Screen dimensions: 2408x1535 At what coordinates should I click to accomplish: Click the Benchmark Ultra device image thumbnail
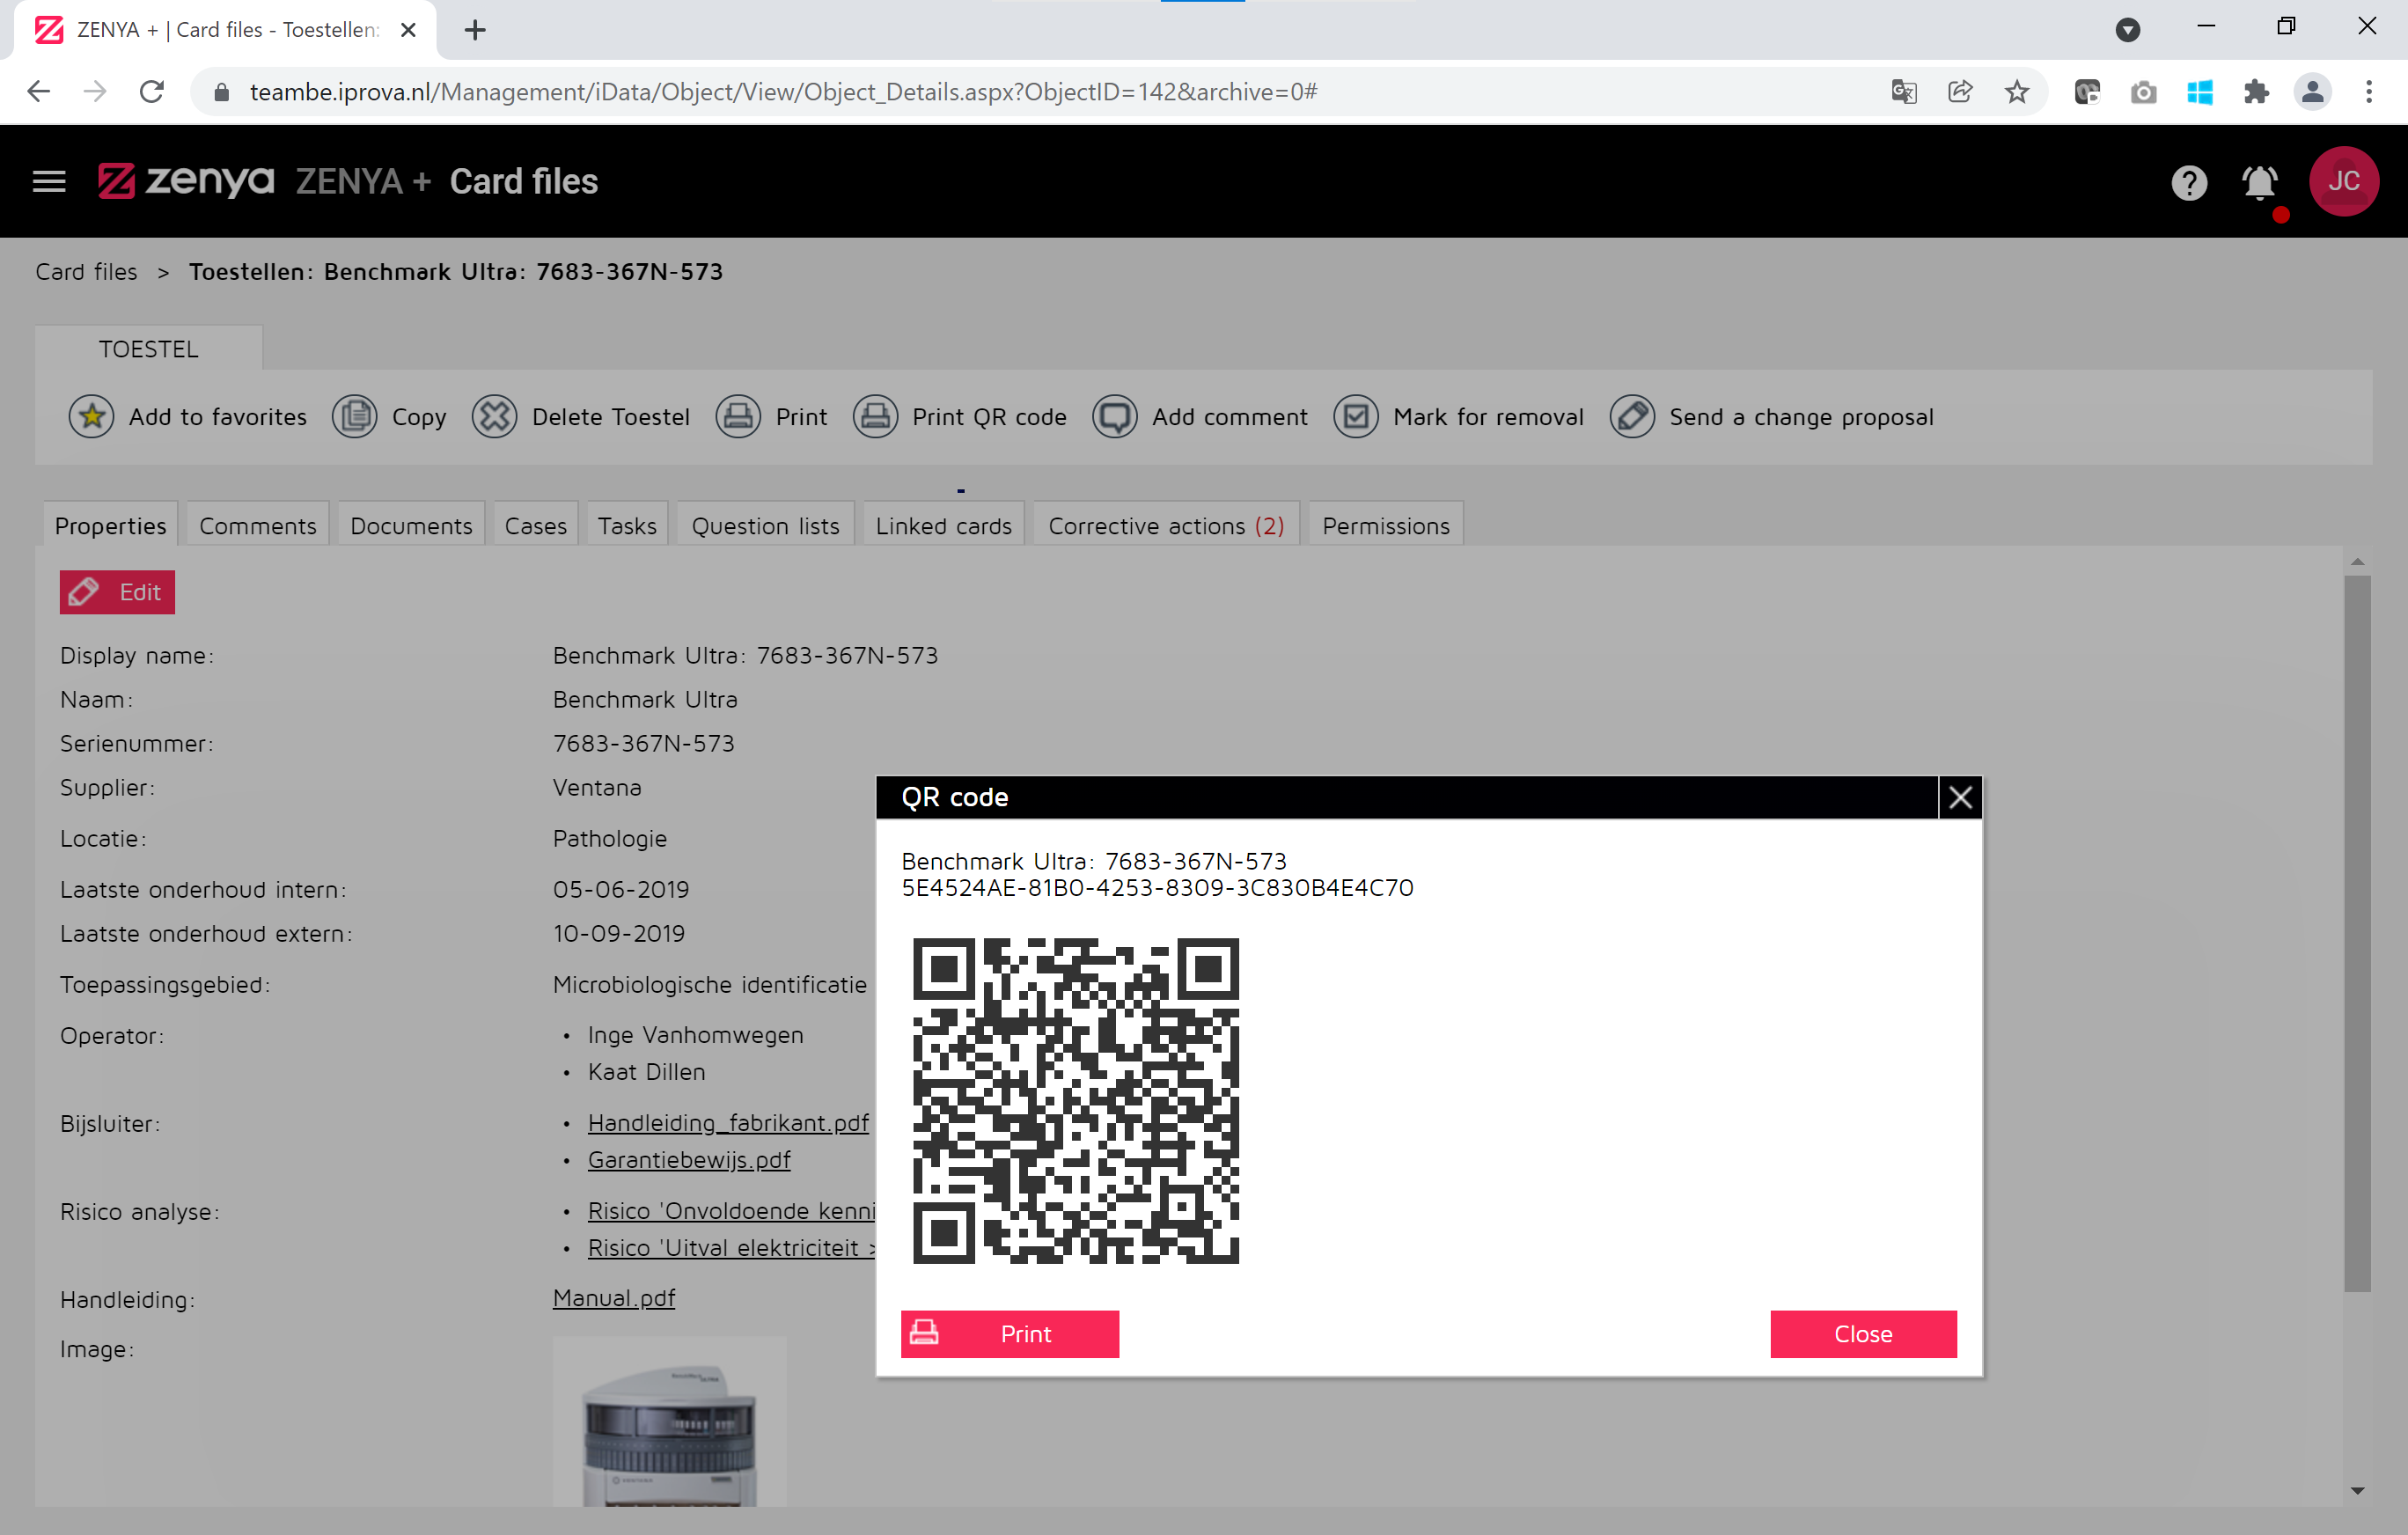(668, 1430)
